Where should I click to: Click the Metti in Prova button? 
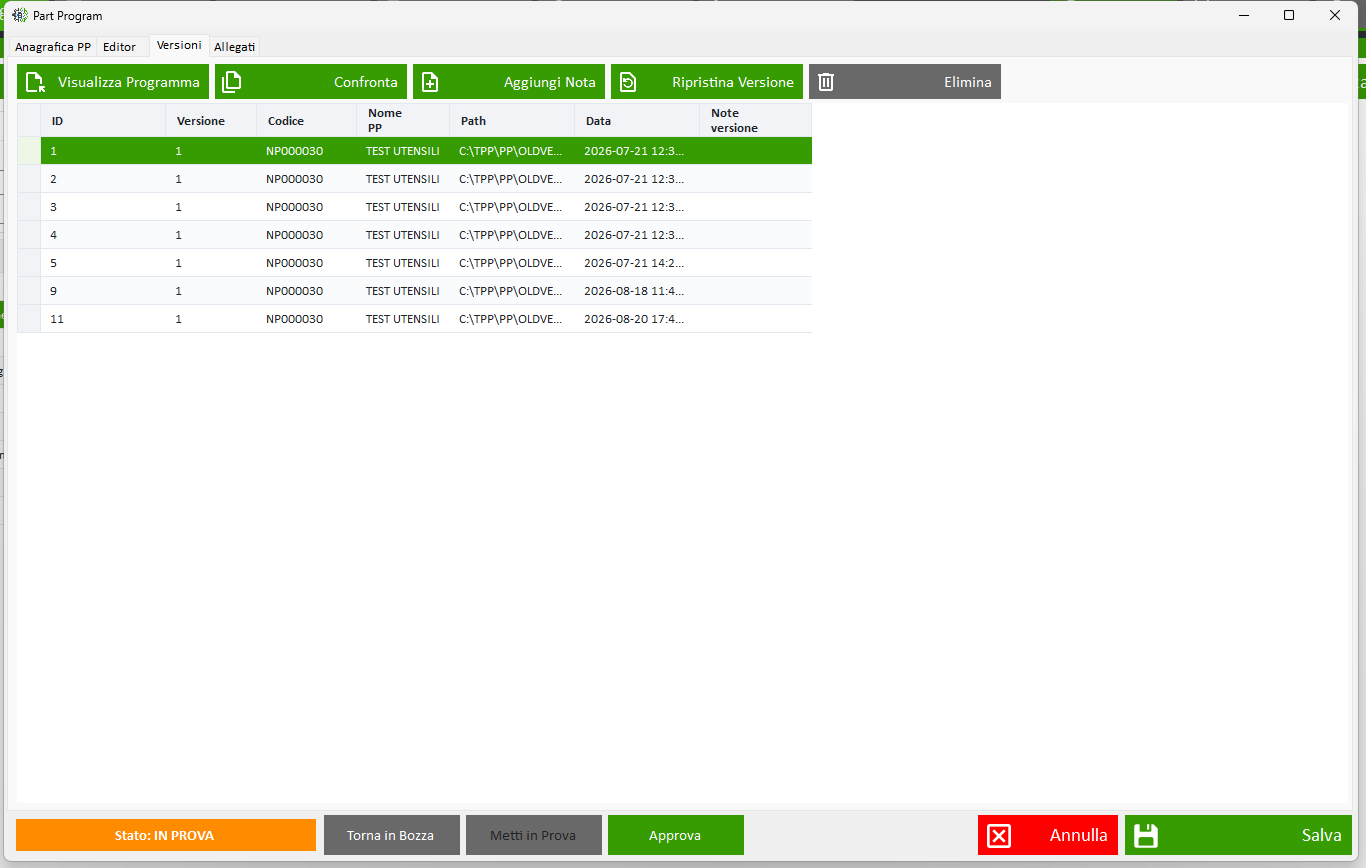pos(534,835)
